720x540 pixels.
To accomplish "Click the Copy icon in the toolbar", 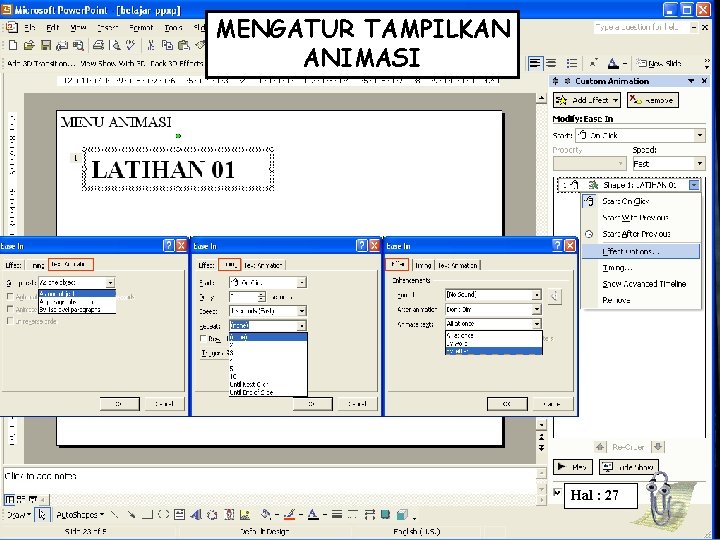I will point(167,45).
